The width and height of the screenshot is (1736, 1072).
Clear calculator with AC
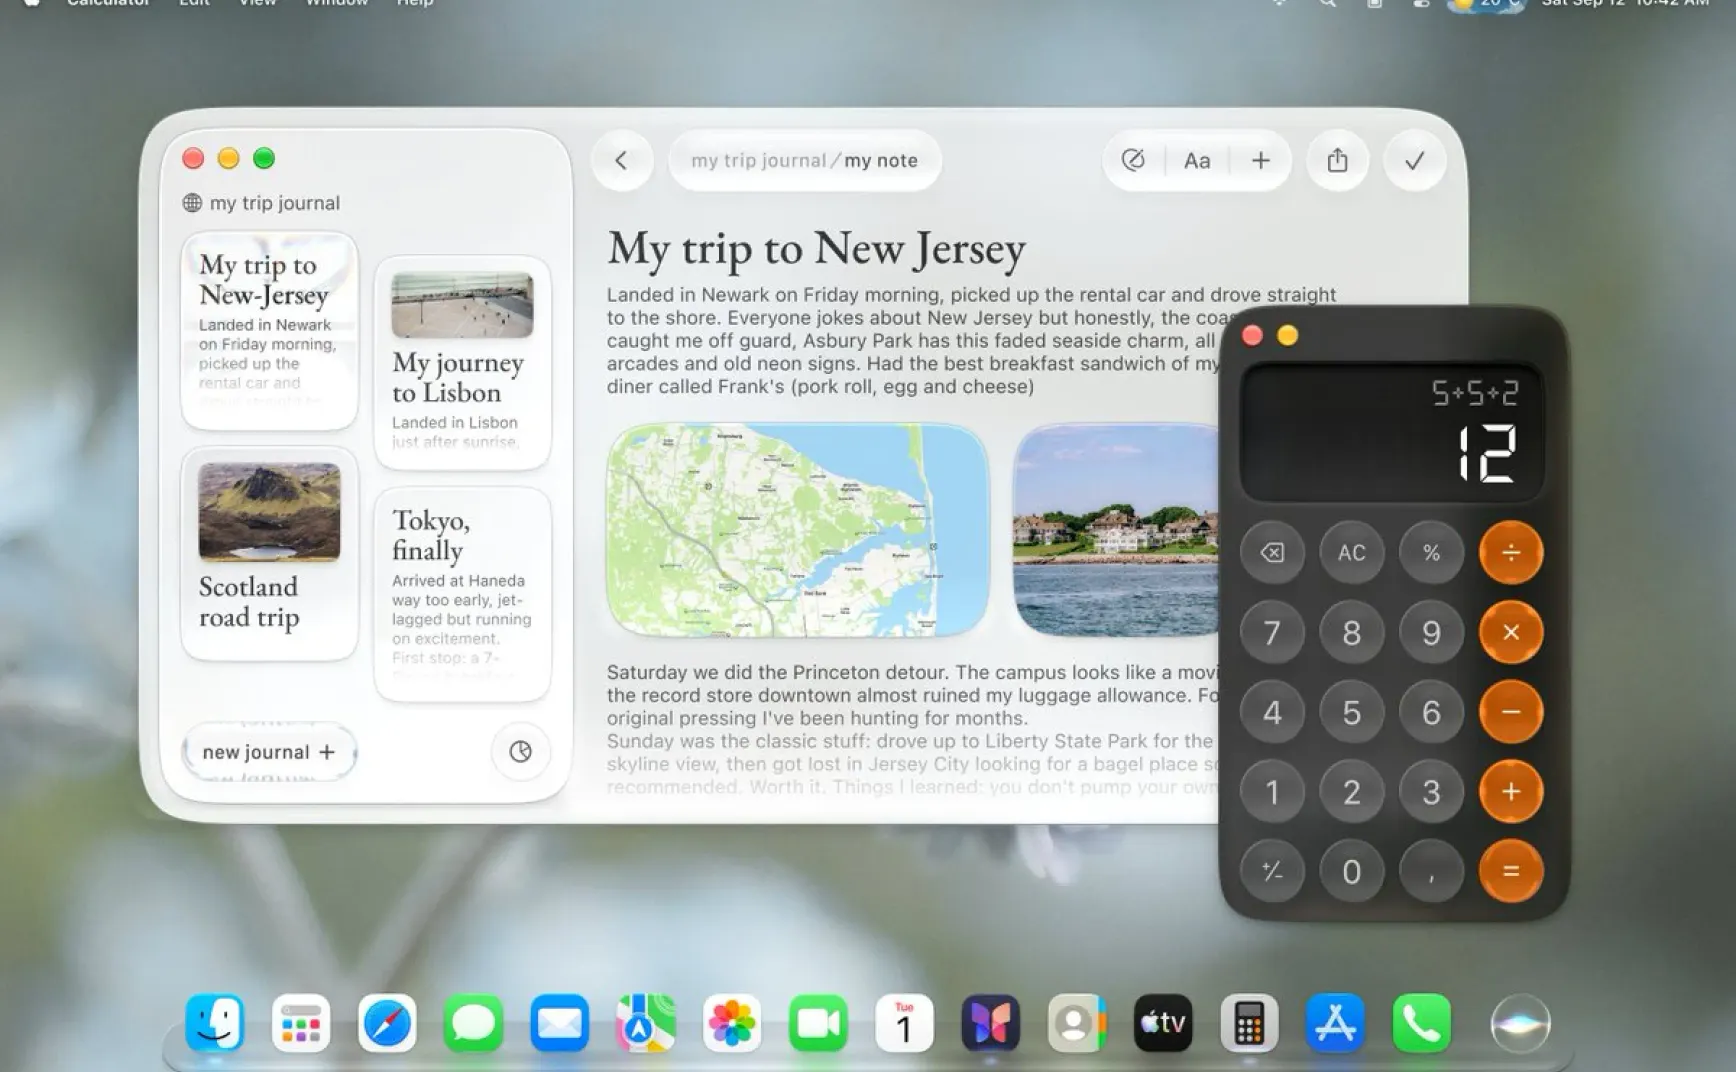pyautogui.click(x=1352, y=552)
